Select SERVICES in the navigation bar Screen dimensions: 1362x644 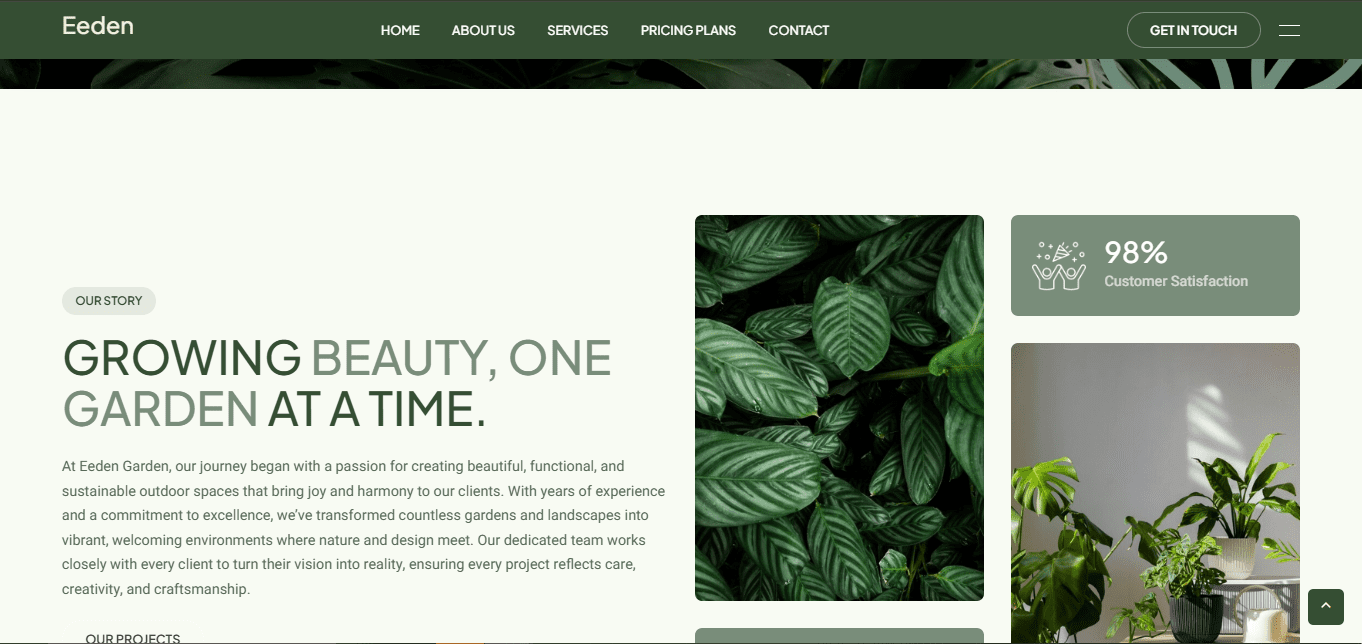[x=577, y=30]
